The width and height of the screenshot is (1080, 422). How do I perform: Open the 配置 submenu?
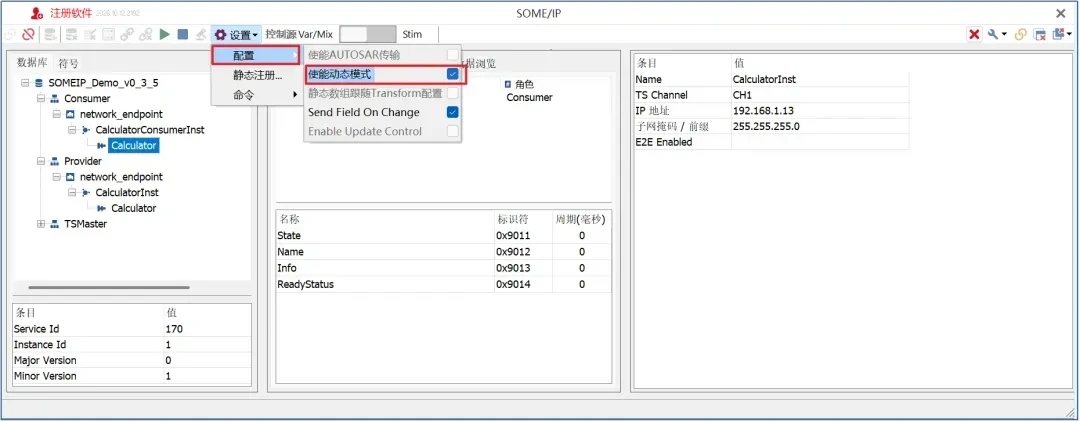[x=256, y=55]
